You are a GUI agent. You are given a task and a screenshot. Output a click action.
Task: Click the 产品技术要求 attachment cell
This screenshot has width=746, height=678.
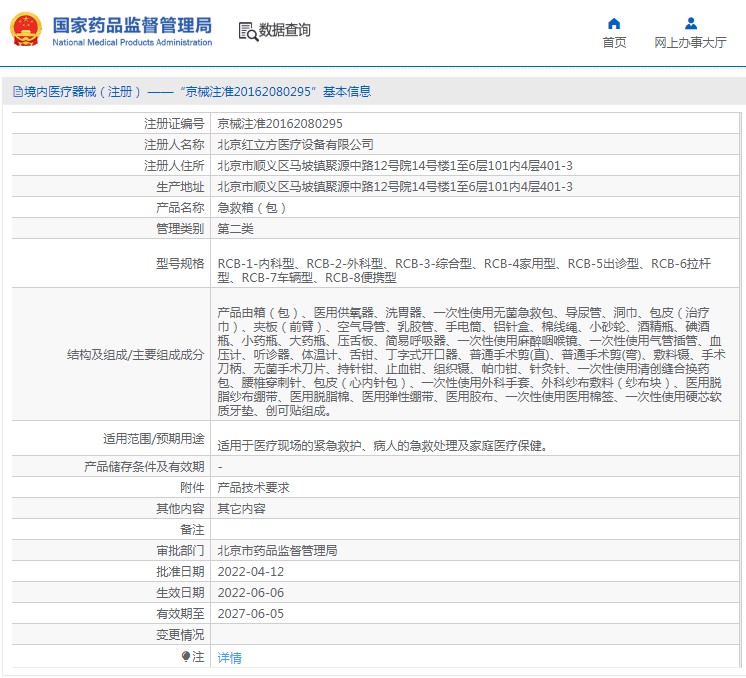[x=253, y=488]
